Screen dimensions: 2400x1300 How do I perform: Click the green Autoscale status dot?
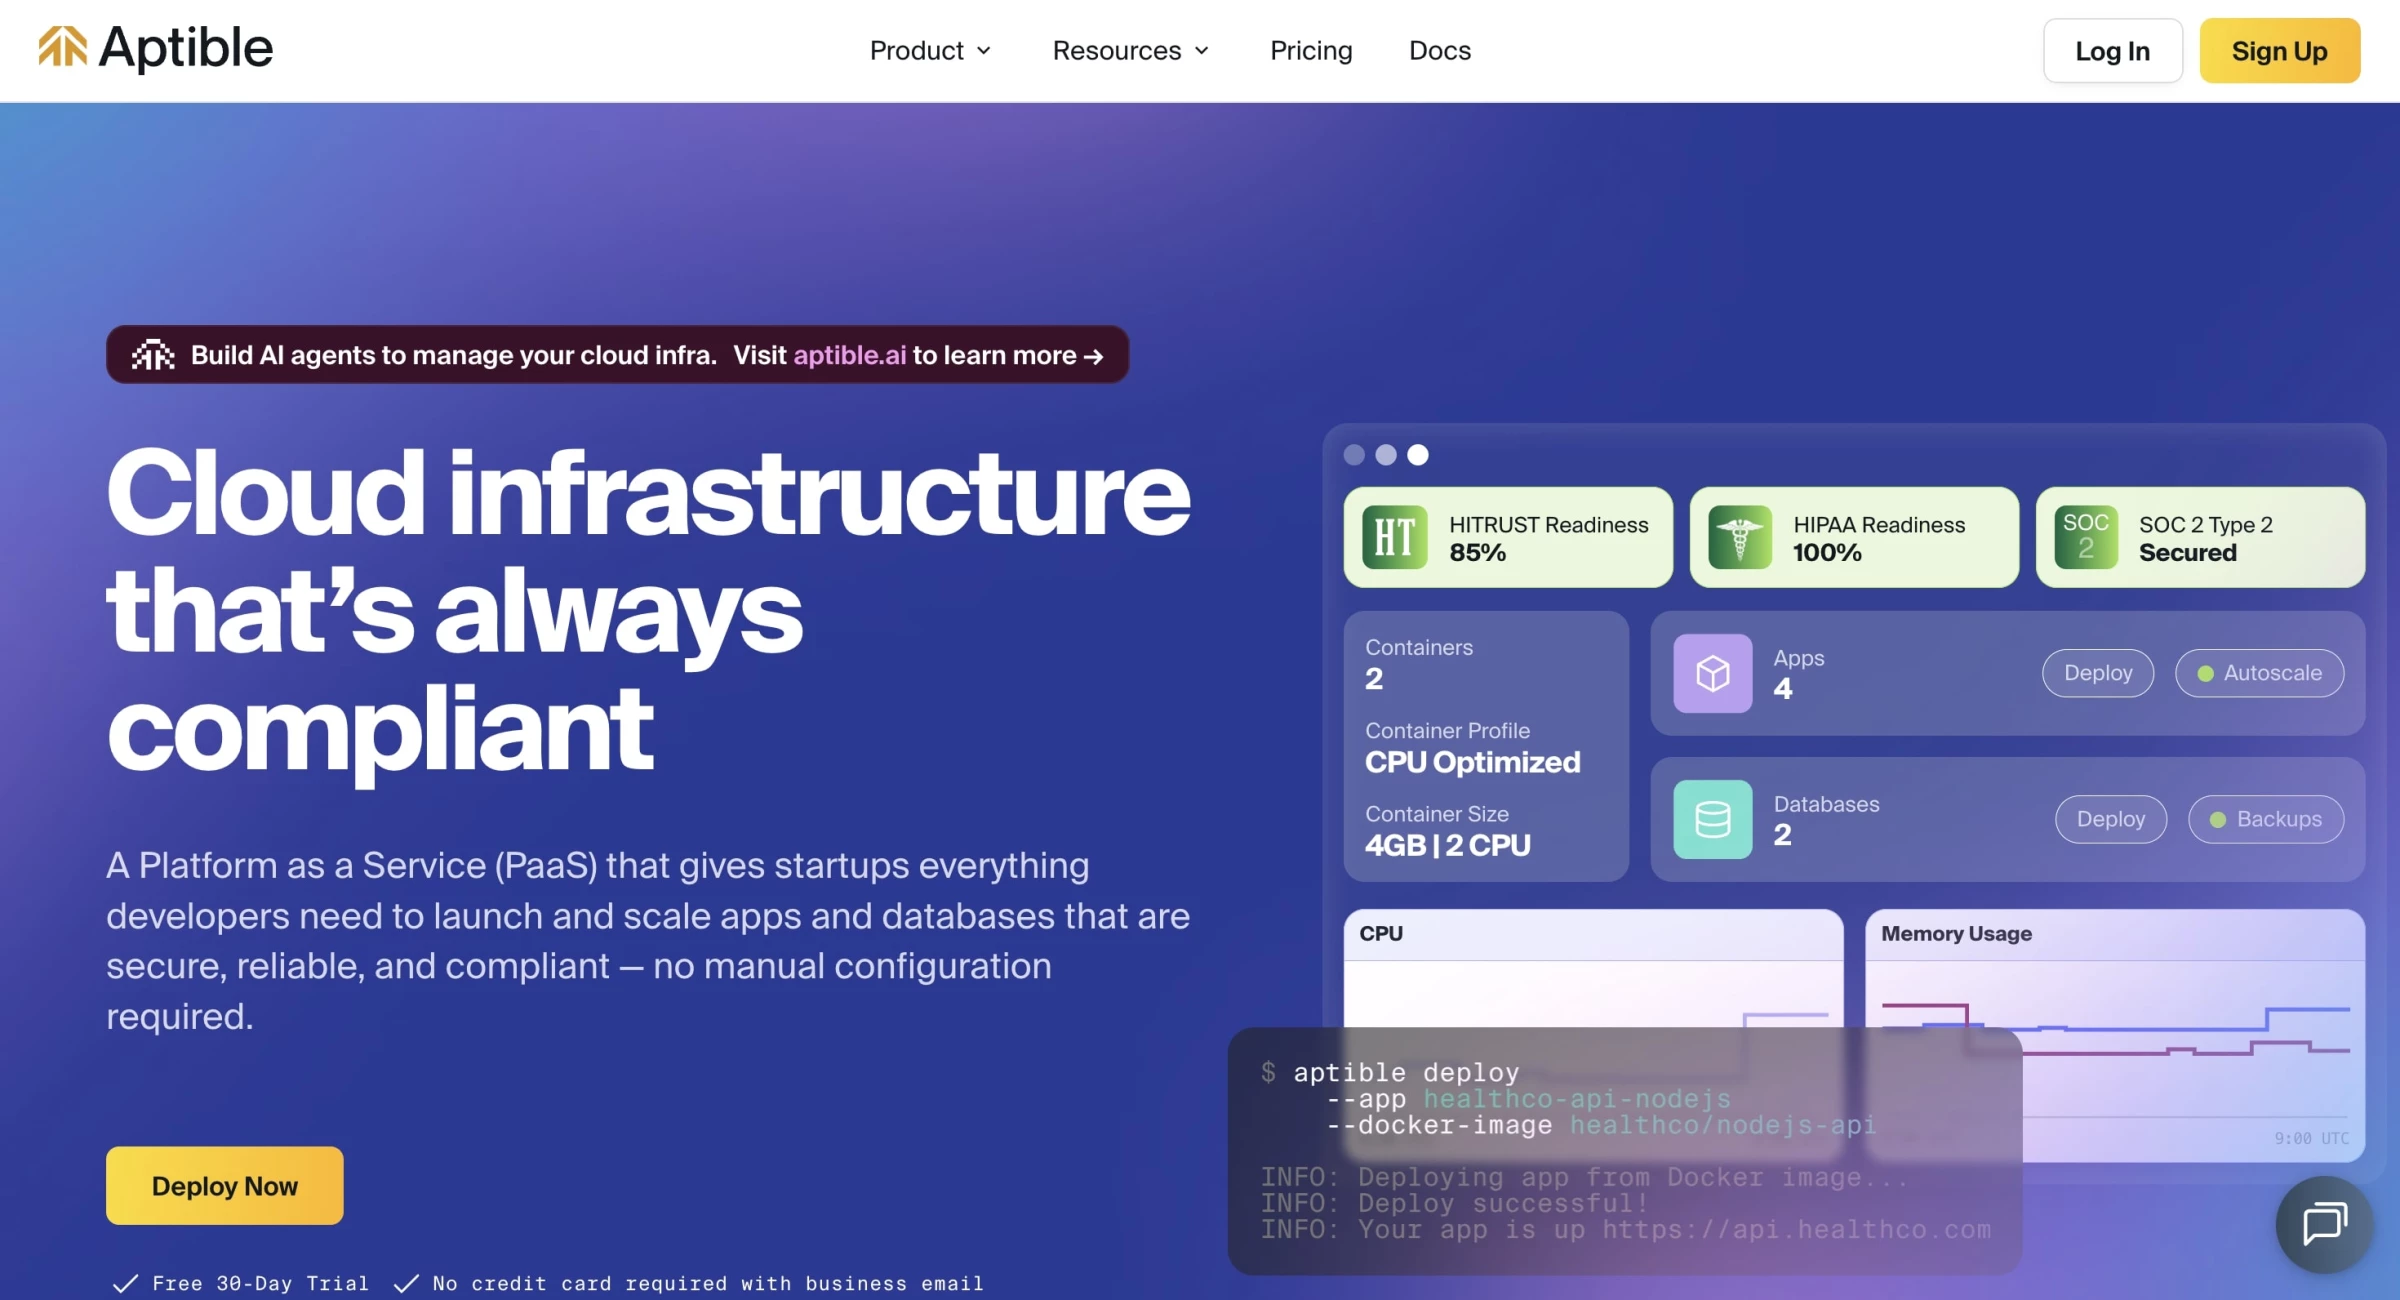pos(2205,674)
